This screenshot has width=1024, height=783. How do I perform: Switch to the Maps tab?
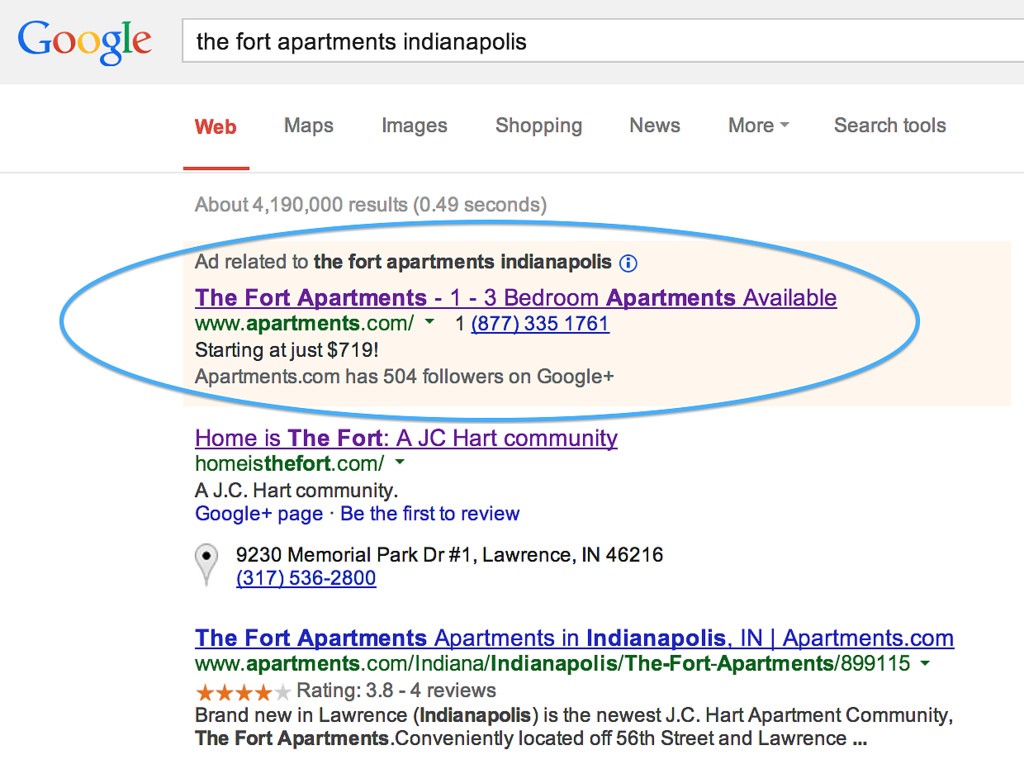coord(308,125)
